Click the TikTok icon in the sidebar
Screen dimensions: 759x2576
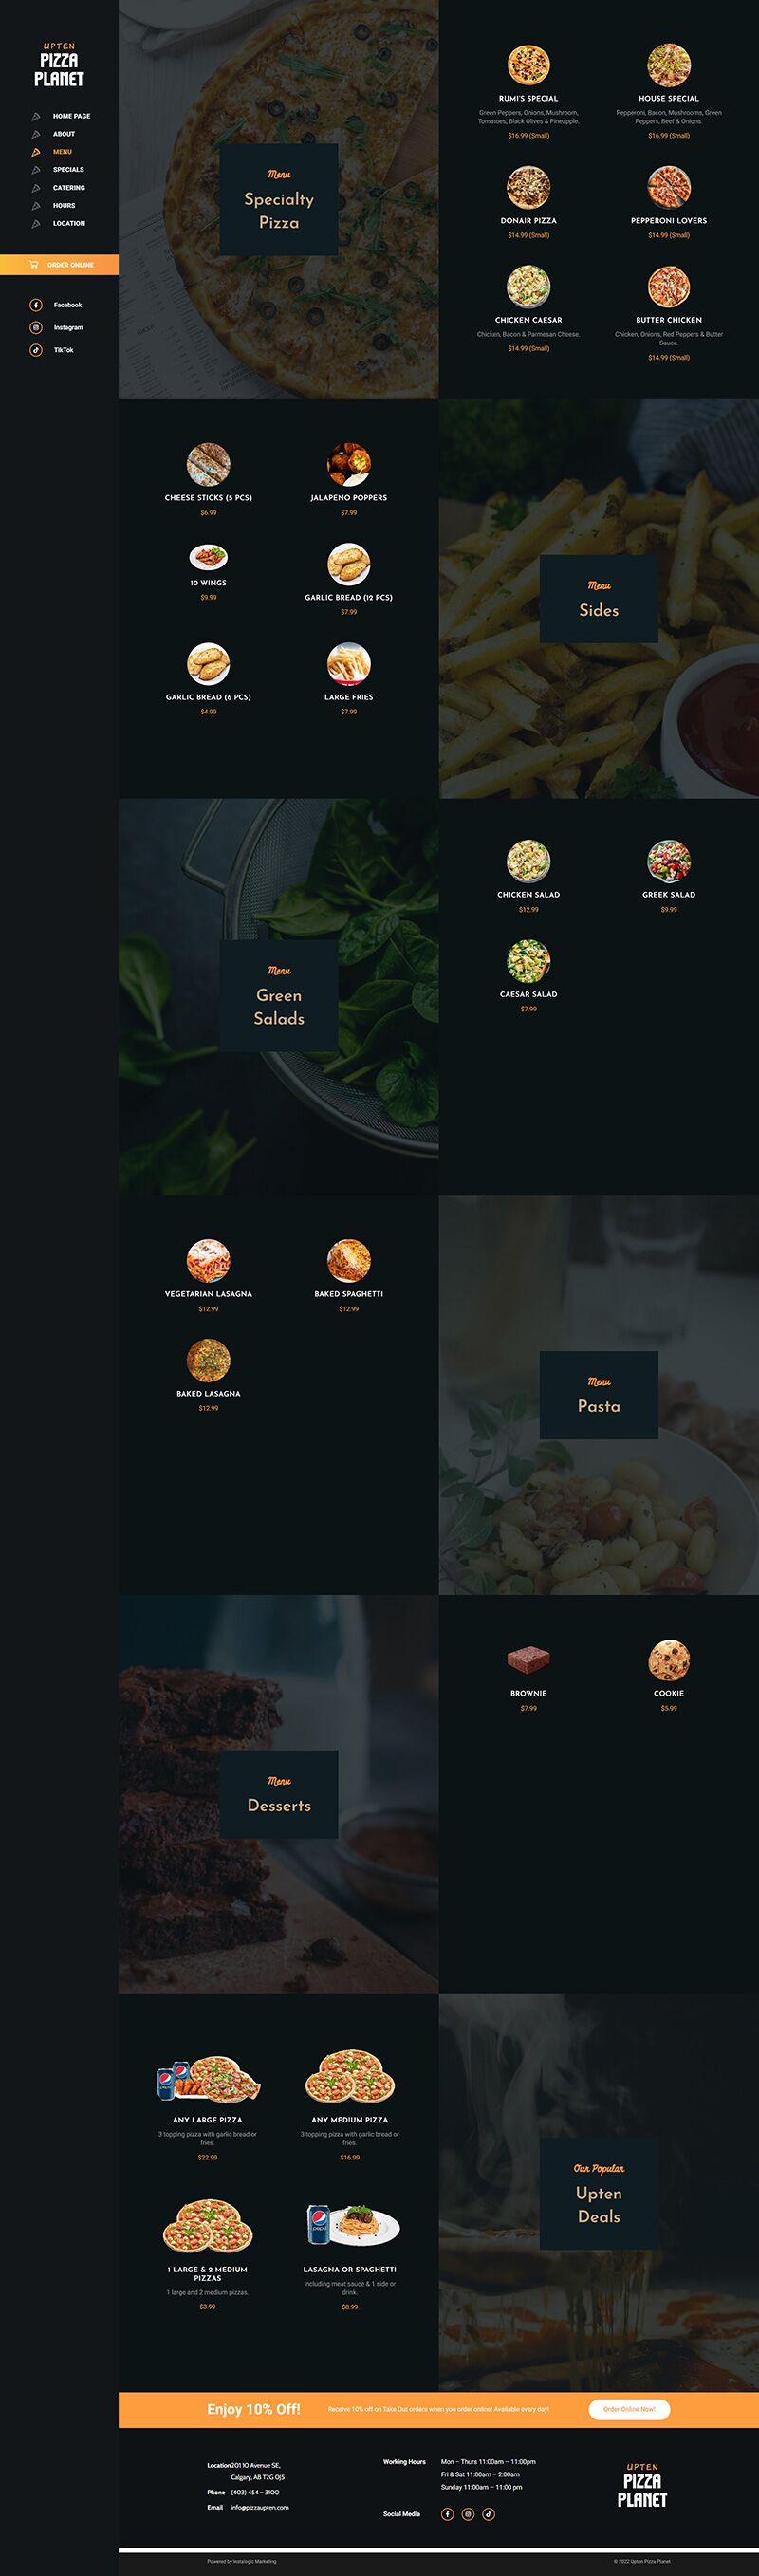pos(36,350)
